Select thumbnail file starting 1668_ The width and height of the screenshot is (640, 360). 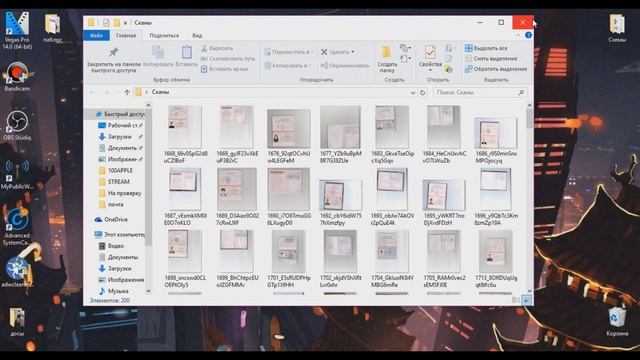[x=185, y=135]
